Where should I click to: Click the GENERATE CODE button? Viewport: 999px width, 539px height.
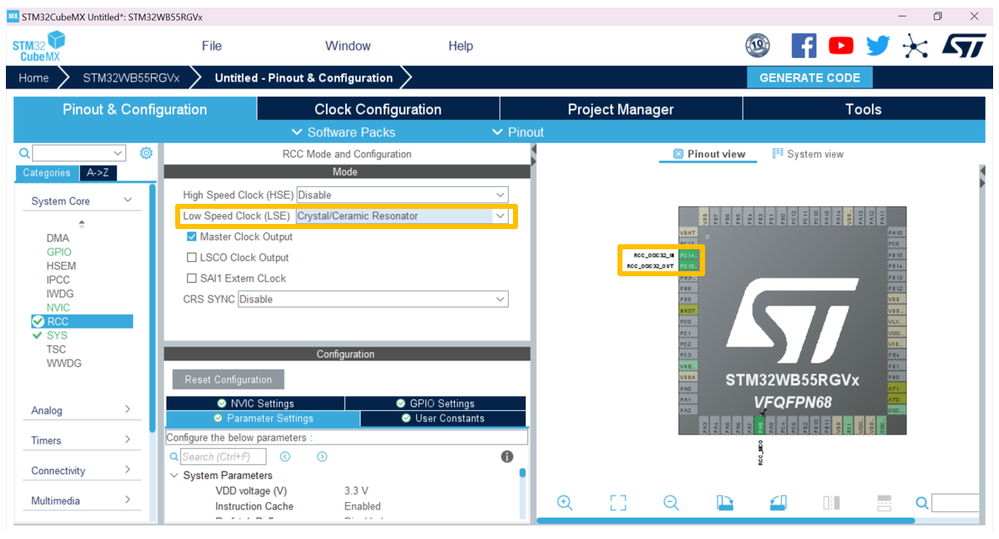809,78
